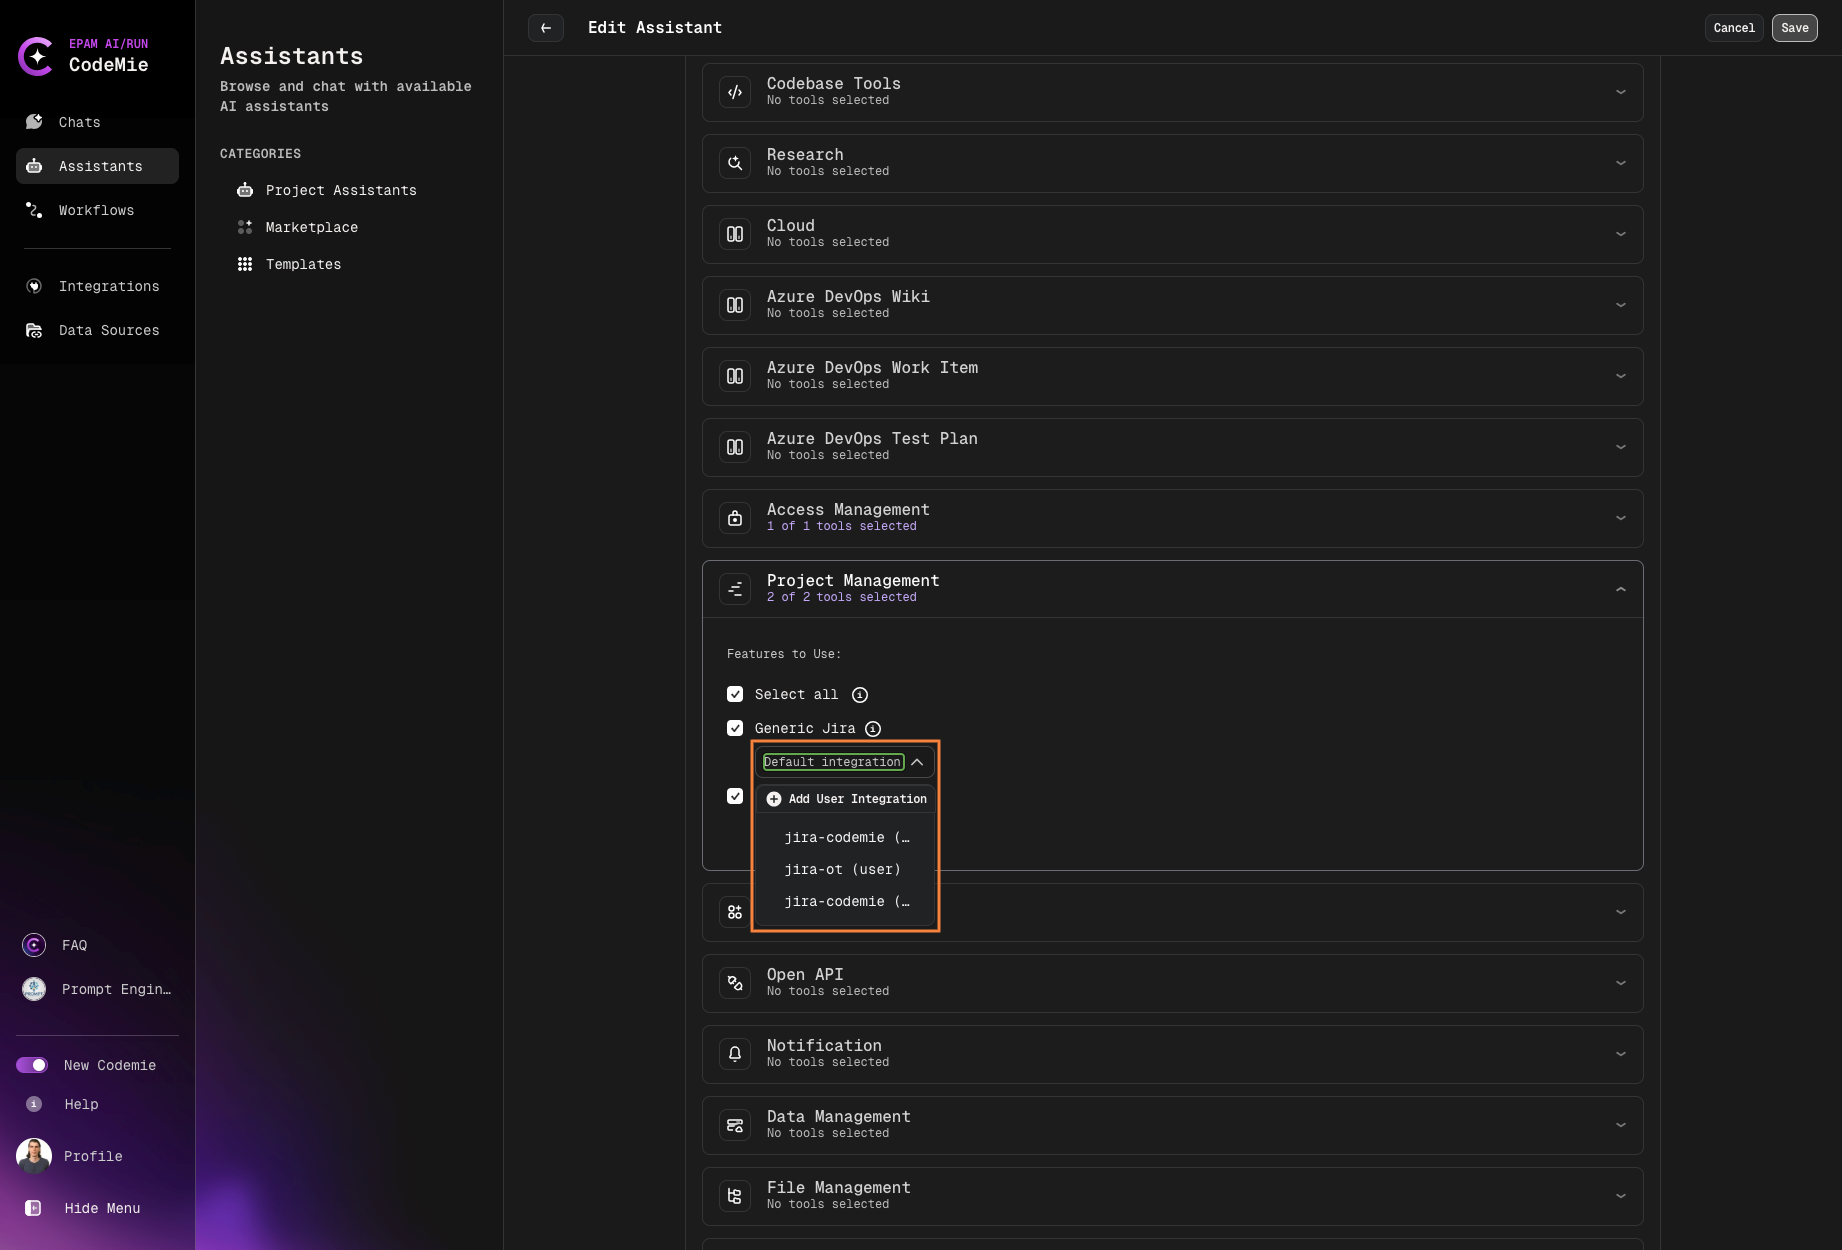Click the back arrow next to Edit Assistant
The image size is (1842, 1250).
click(x=546, y=28)
